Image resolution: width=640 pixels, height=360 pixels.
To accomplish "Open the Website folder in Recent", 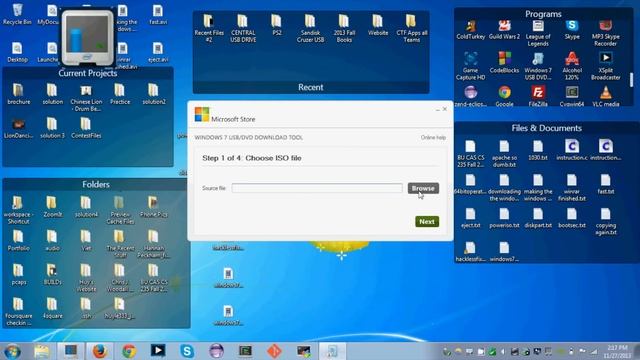I will pyautogui.click(x=378, y=25).
